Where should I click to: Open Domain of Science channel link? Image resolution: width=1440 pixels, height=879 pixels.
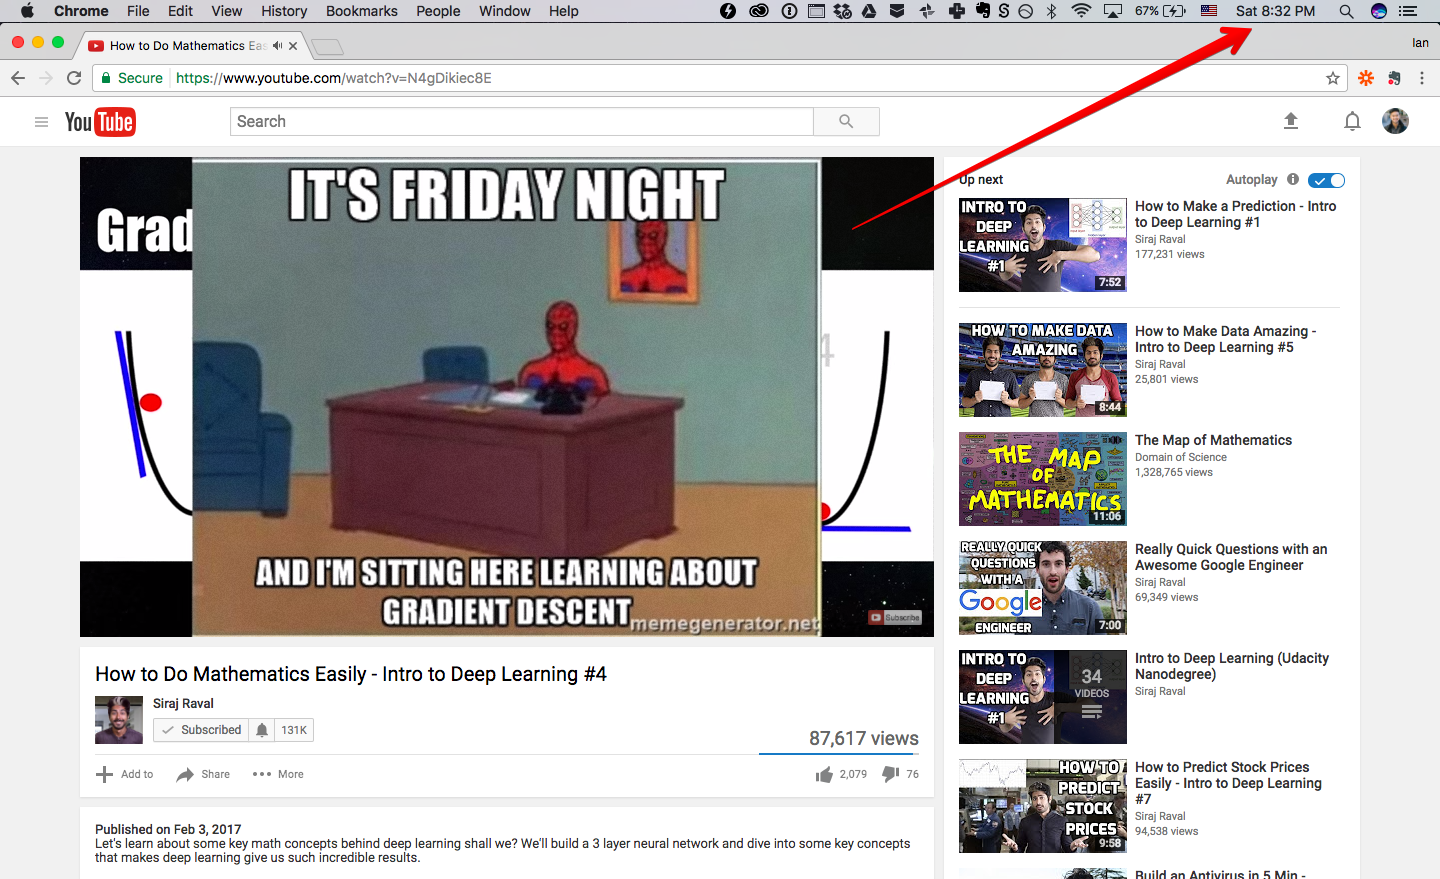coord(1181,457)
